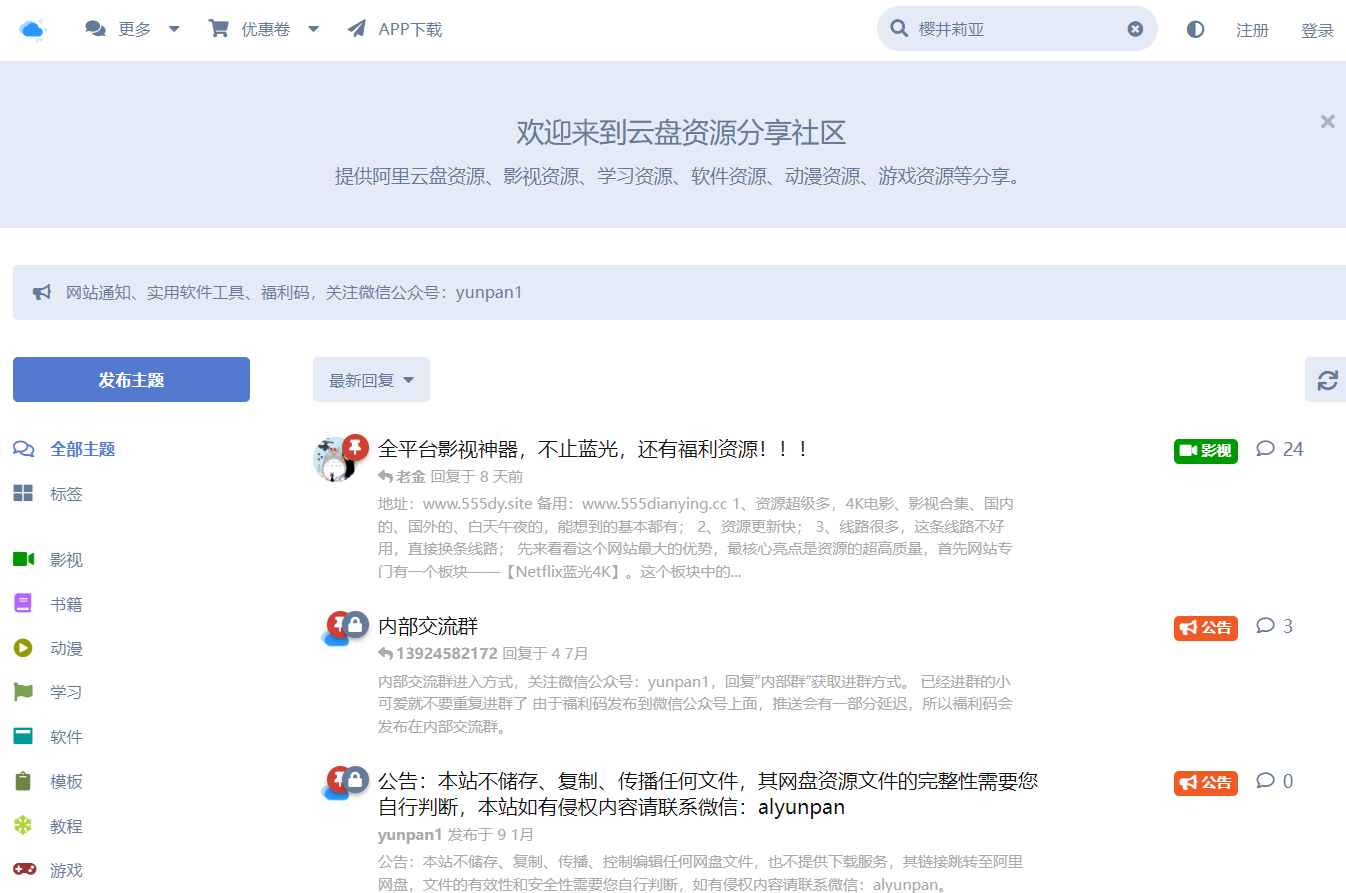Screen dimensions: 1346x893
Task: Click the 游戏 gamepad sidebar icon
Action: [23, 869]
